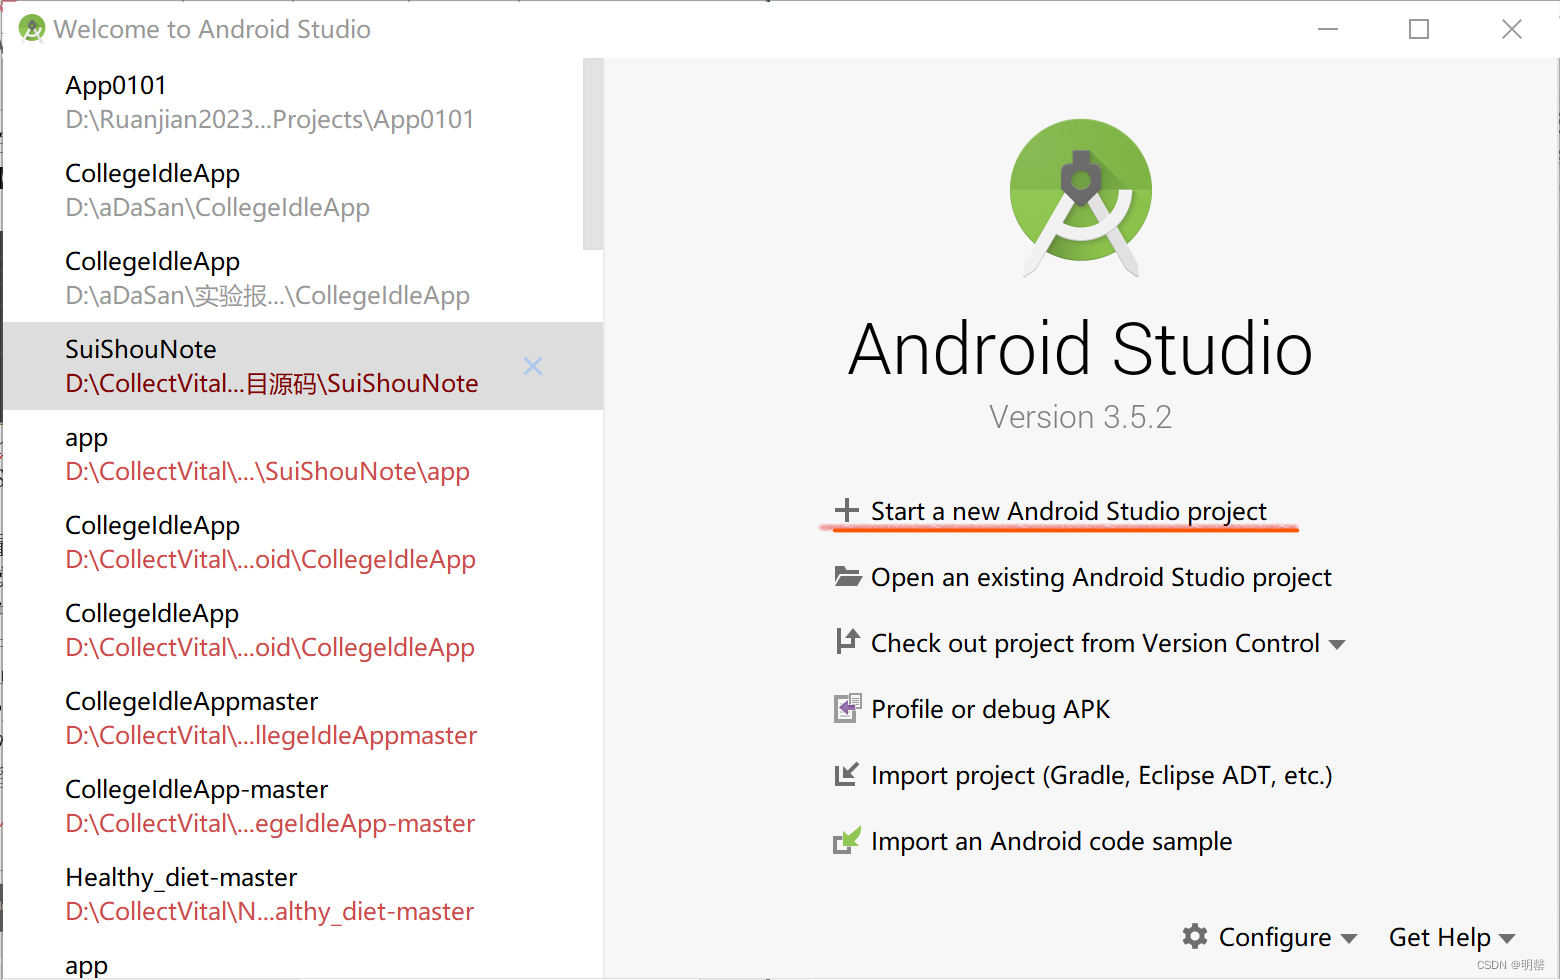Open the CollegeIdleAppmaster project
This screenshot has height=980, width=1560.
click(x=270, y=717)
